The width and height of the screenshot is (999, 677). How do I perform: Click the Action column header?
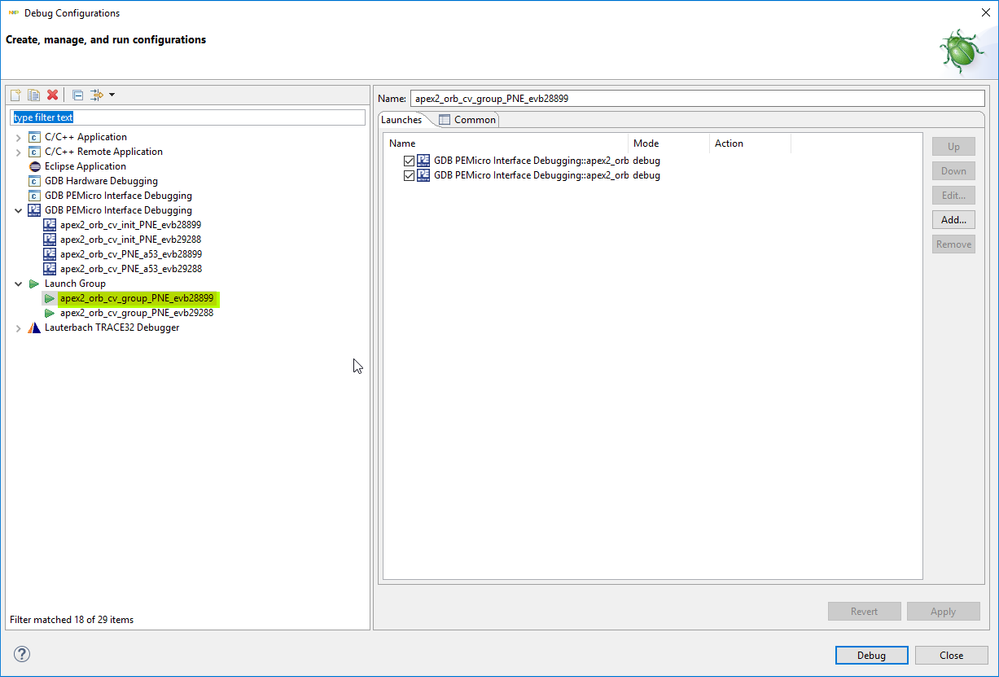[x=750, y=143]
